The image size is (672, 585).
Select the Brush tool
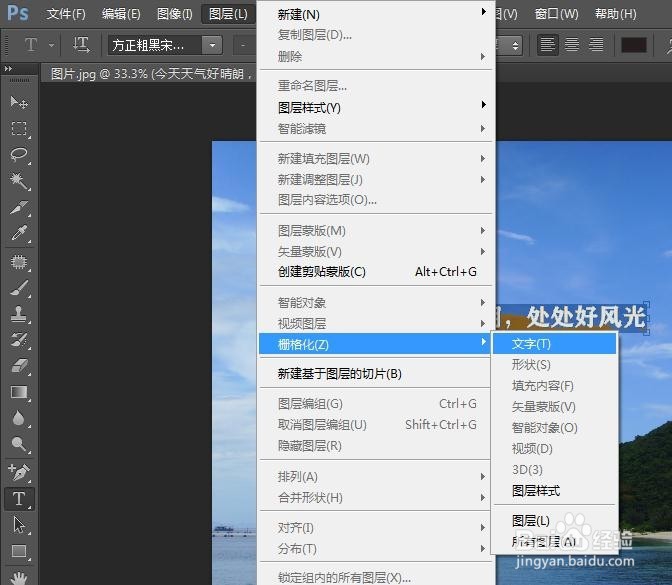click(19, 288)
